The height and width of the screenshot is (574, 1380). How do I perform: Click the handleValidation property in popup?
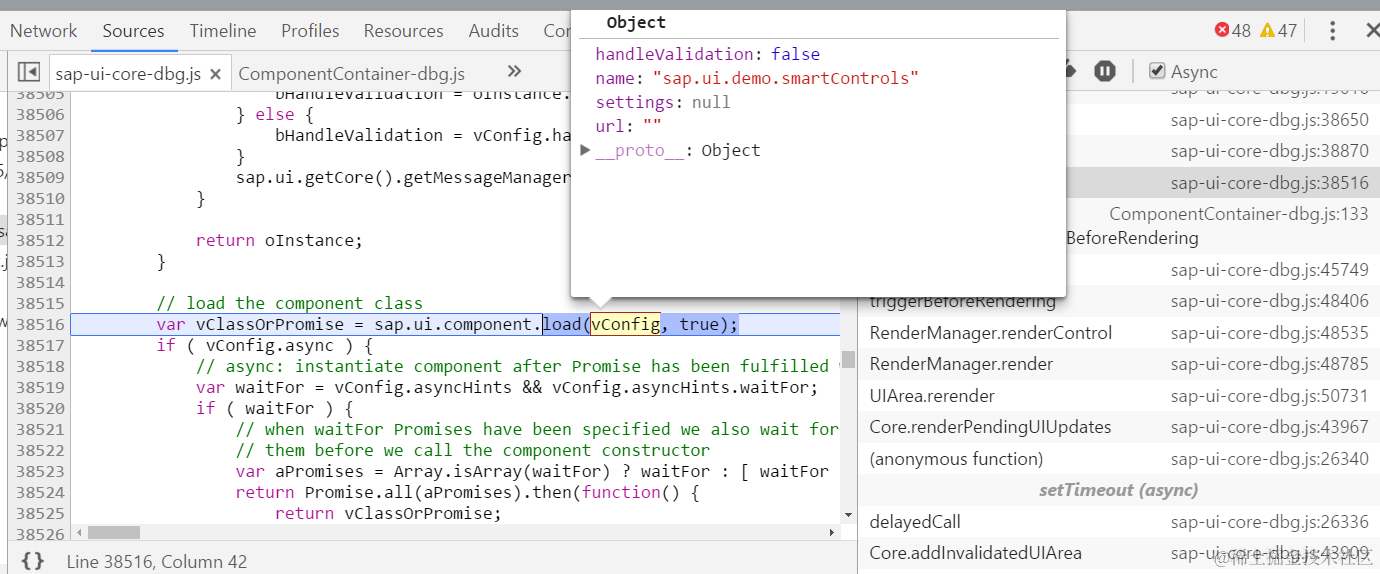pyautogui.click(x=674, y=54)
